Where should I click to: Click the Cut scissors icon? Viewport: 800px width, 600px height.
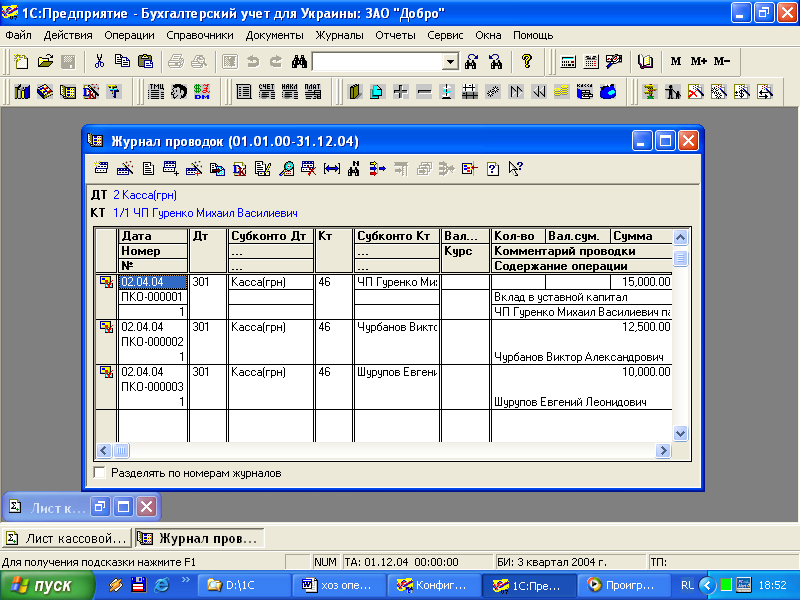coord(99,62)
